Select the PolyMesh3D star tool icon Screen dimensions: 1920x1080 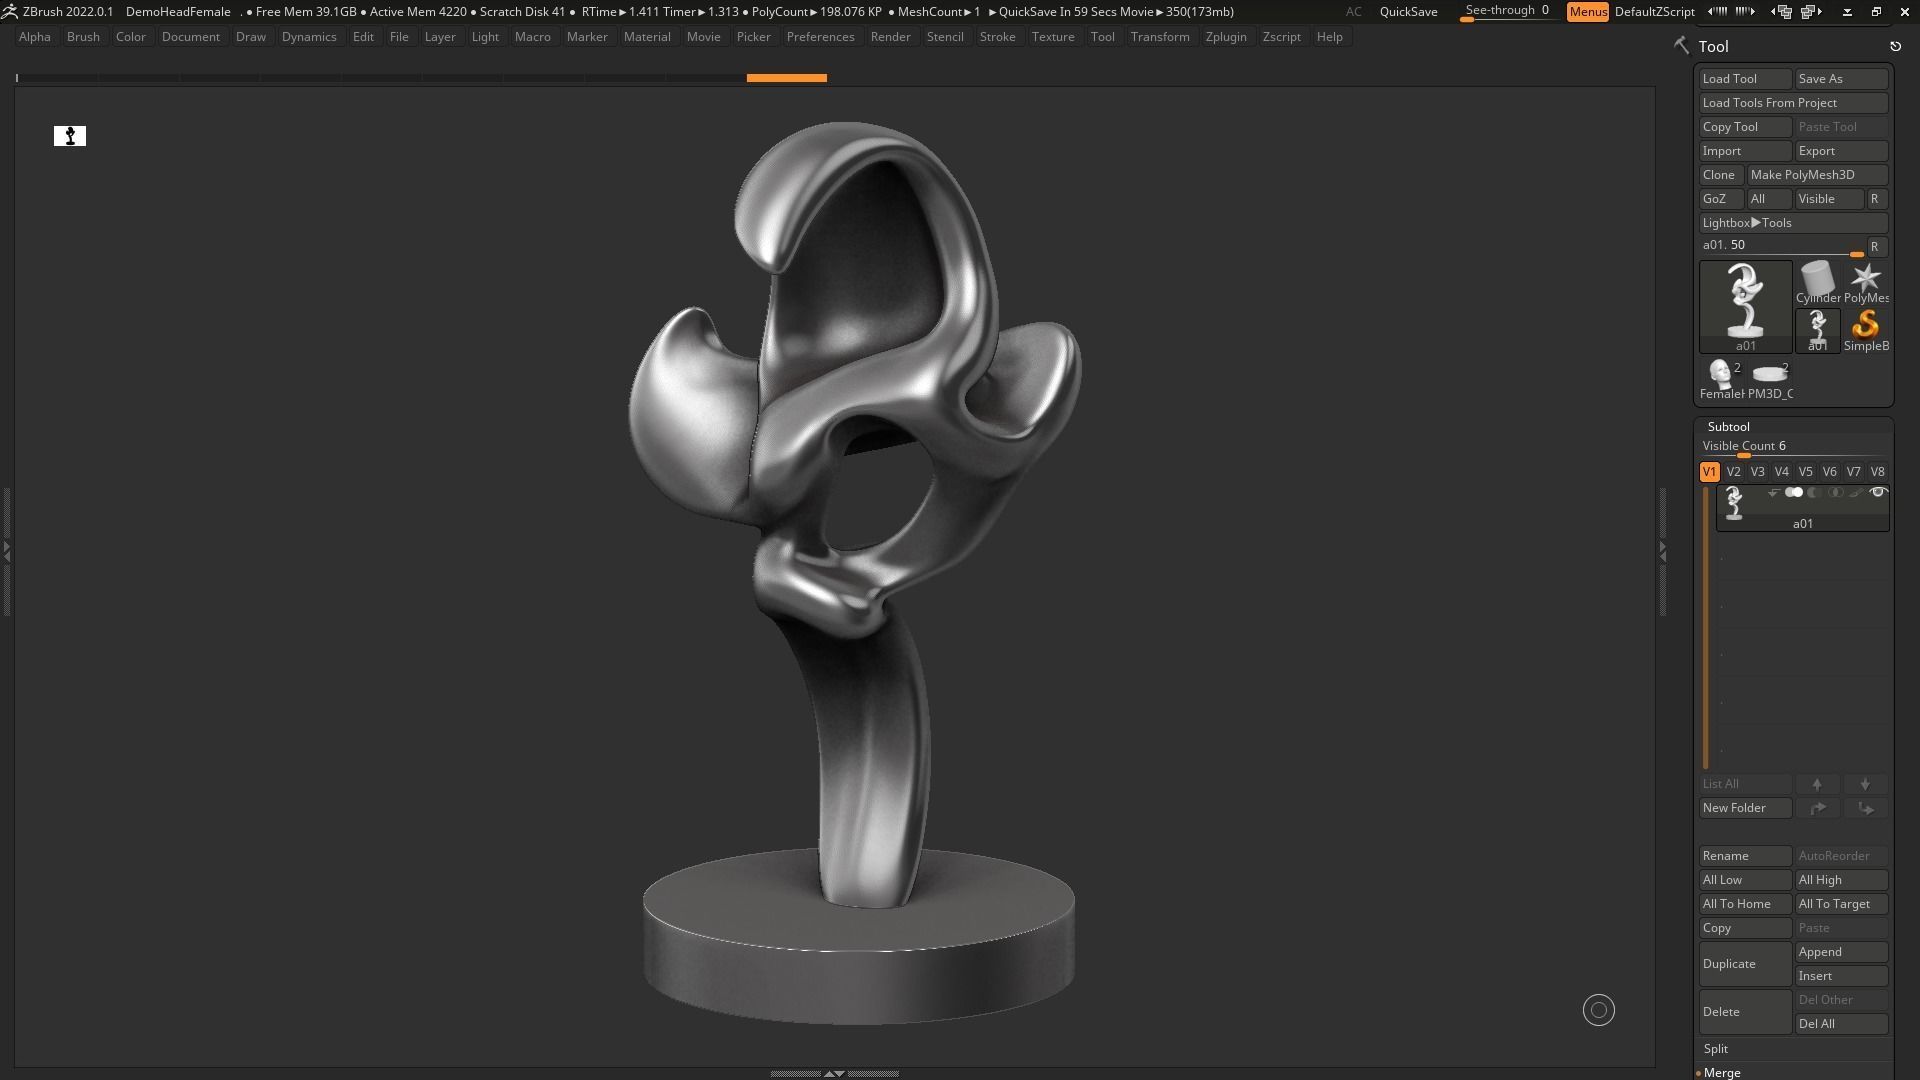coord(1865,283)
